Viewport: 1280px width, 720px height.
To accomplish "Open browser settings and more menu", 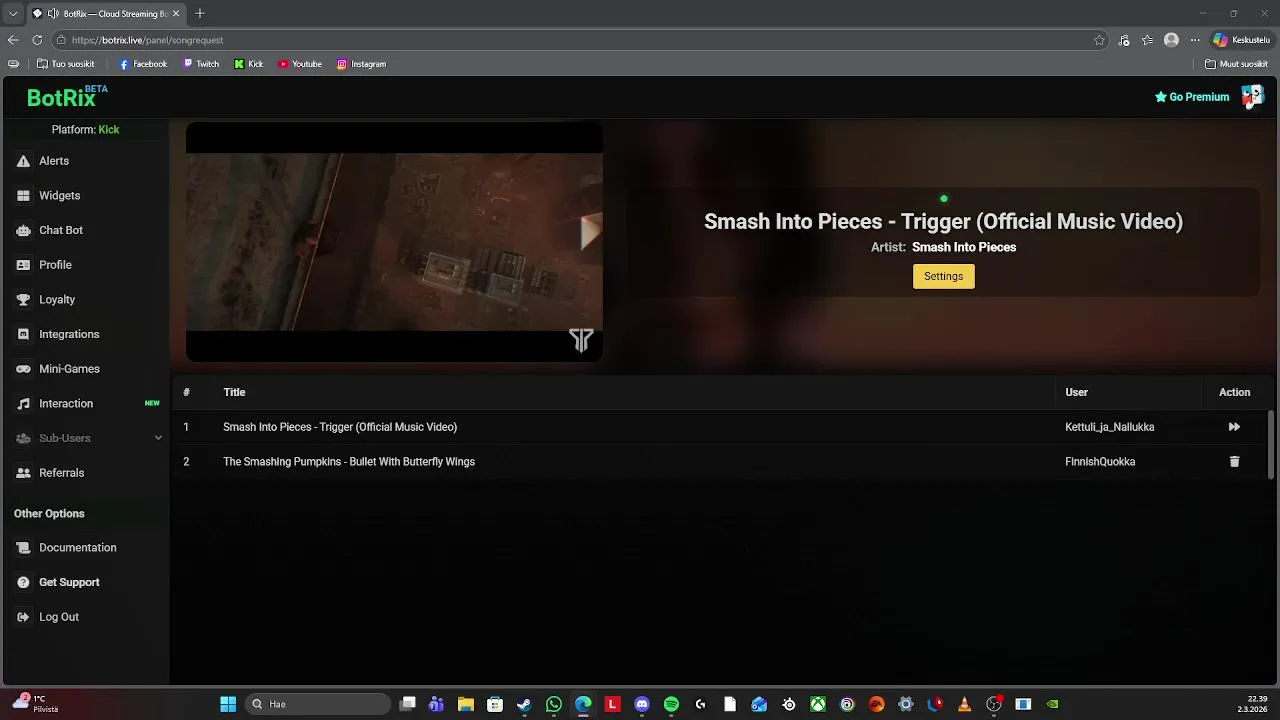I will point(1194,40).
